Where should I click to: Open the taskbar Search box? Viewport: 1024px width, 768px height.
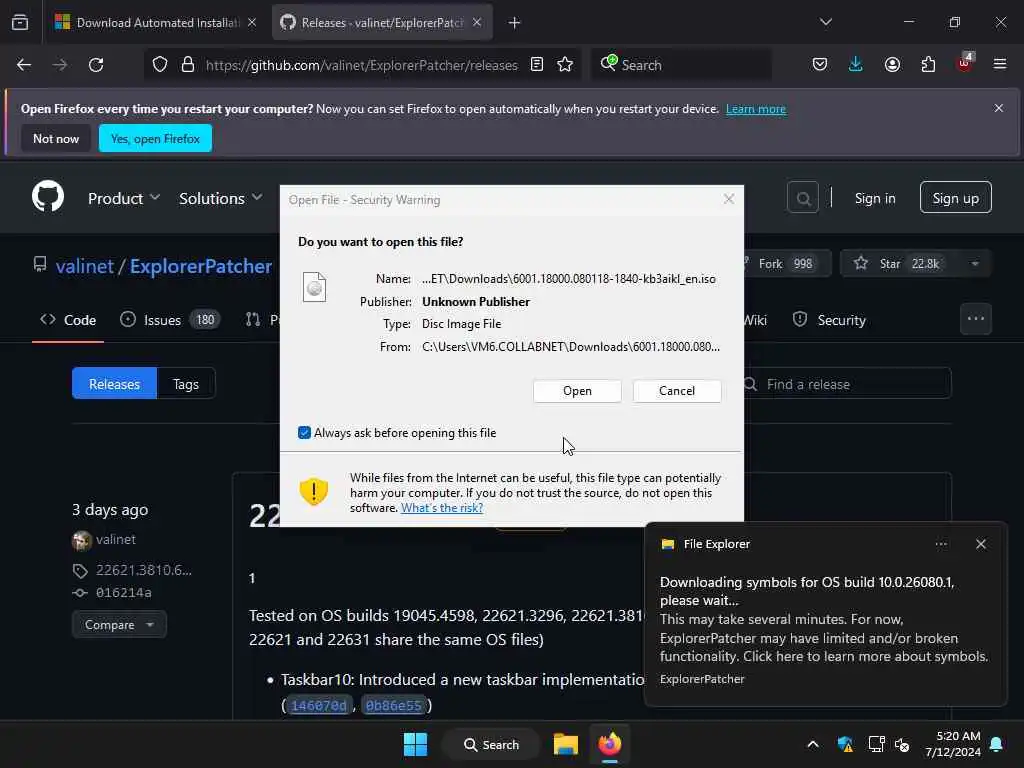492,744
